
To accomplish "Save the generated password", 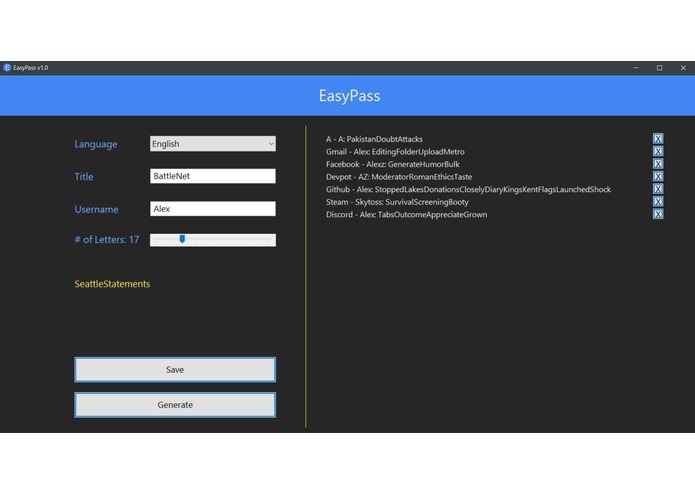I will point(175,370).
